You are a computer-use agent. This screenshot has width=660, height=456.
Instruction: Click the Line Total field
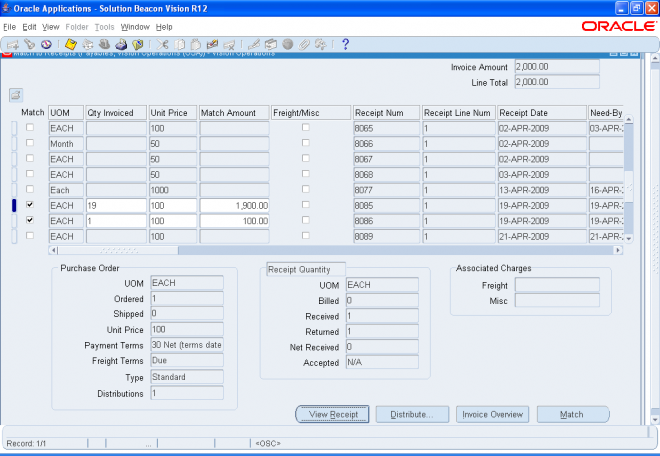click(557, 82)
